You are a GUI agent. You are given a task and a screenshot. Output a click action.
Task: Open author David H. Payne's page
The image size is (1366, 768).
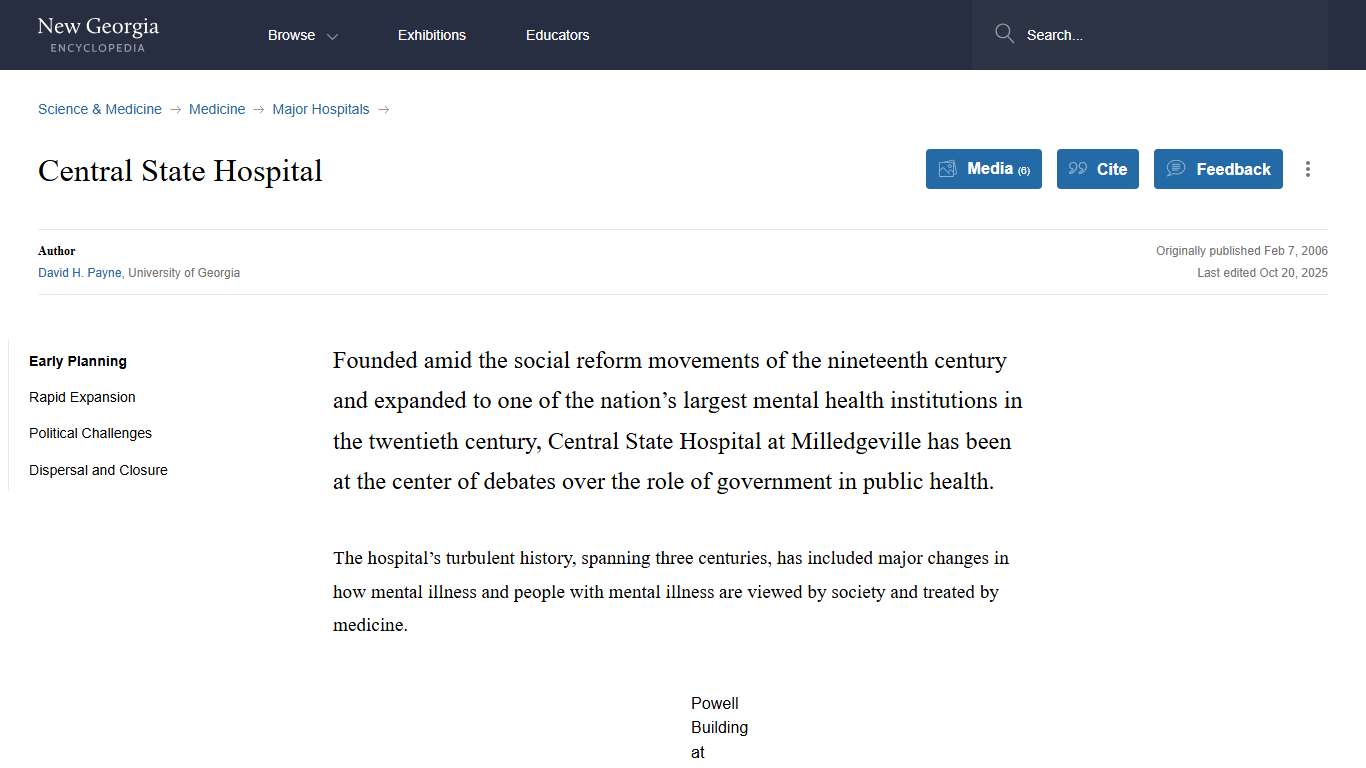[x=80, y=272]
